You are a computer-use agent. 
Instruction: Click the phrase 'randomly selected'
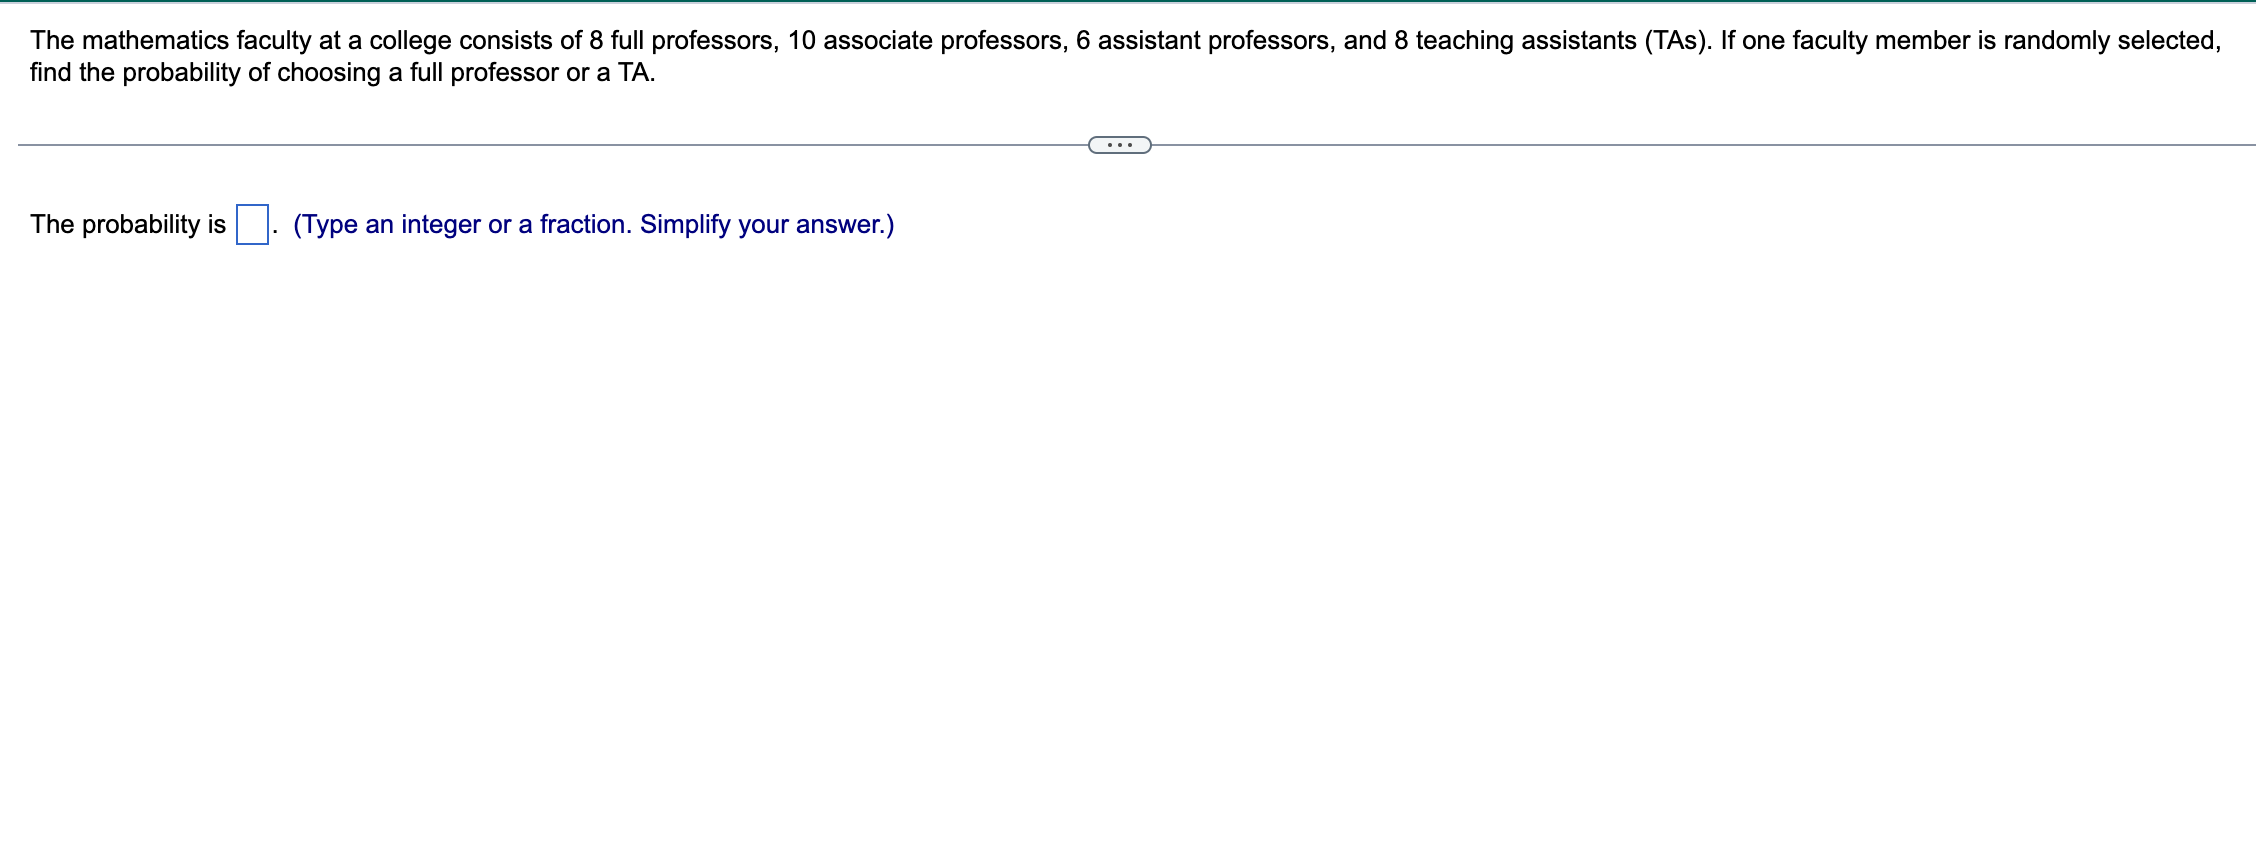click(2108, 41)
